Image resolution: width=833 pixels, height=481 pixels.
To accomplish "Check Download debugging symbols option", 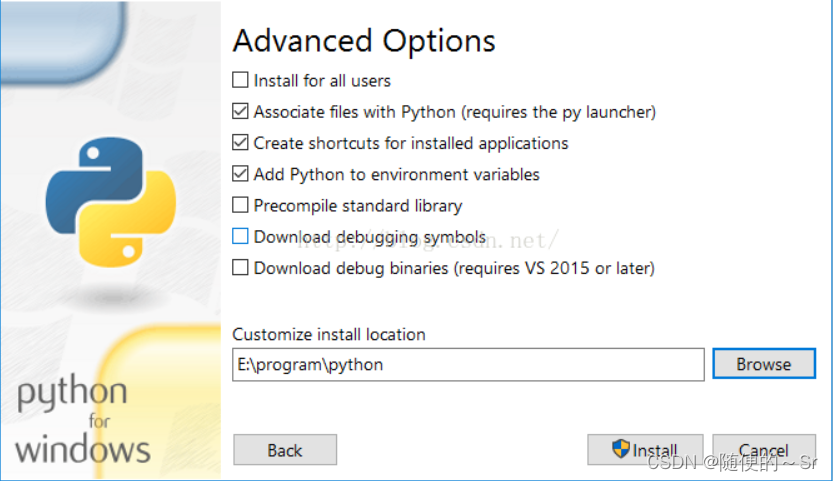I will 240,236.
